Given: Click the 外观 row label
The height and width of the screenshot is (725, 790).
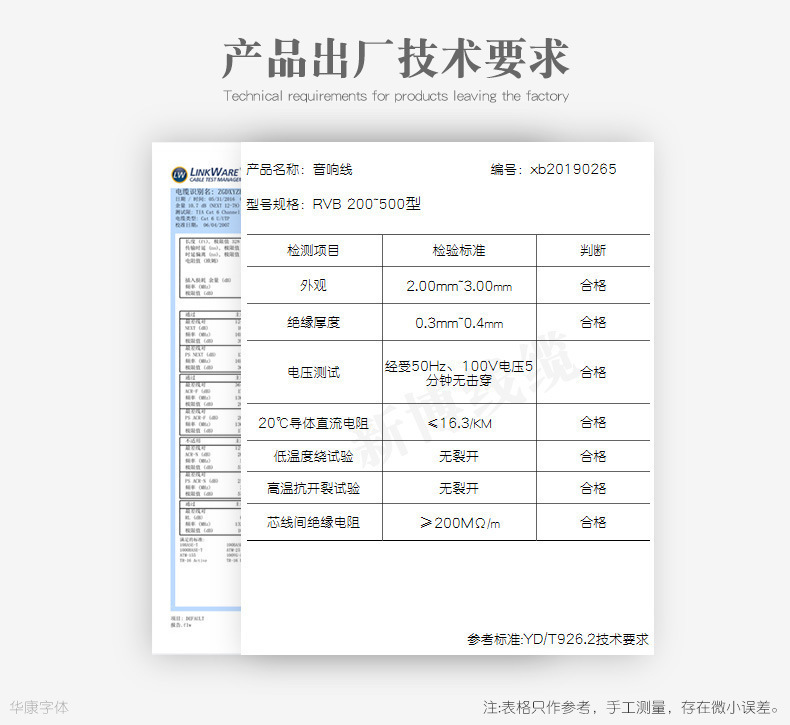Looking at the screenshot, I should tap(313, 286).
